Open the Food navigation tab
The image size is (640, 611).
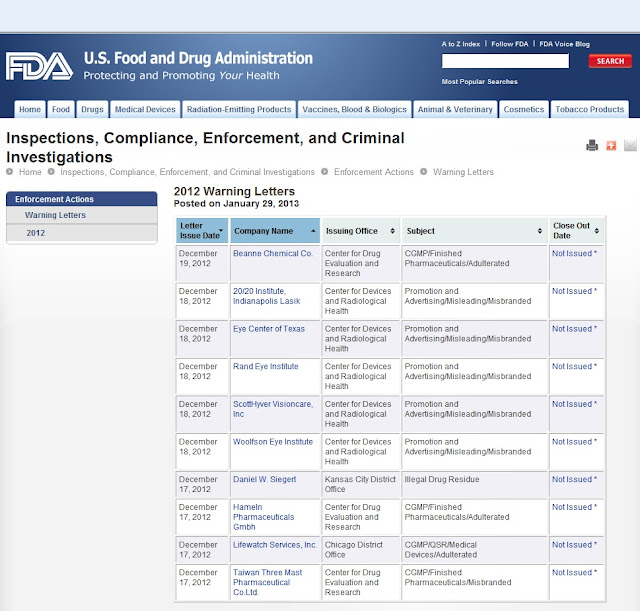click(x=61, y=109)
